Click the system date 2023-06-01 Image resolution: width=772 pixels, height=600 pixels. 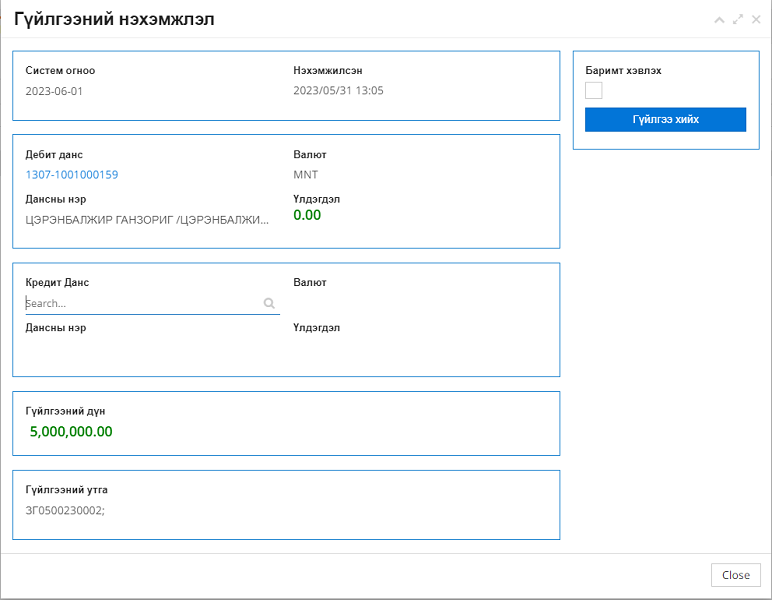54,91
